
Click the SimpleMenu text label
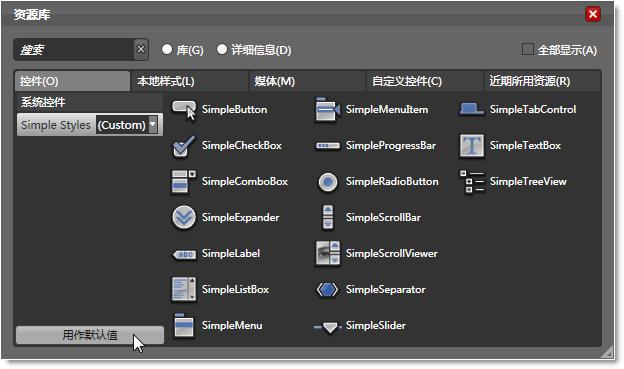pos(232,326)
